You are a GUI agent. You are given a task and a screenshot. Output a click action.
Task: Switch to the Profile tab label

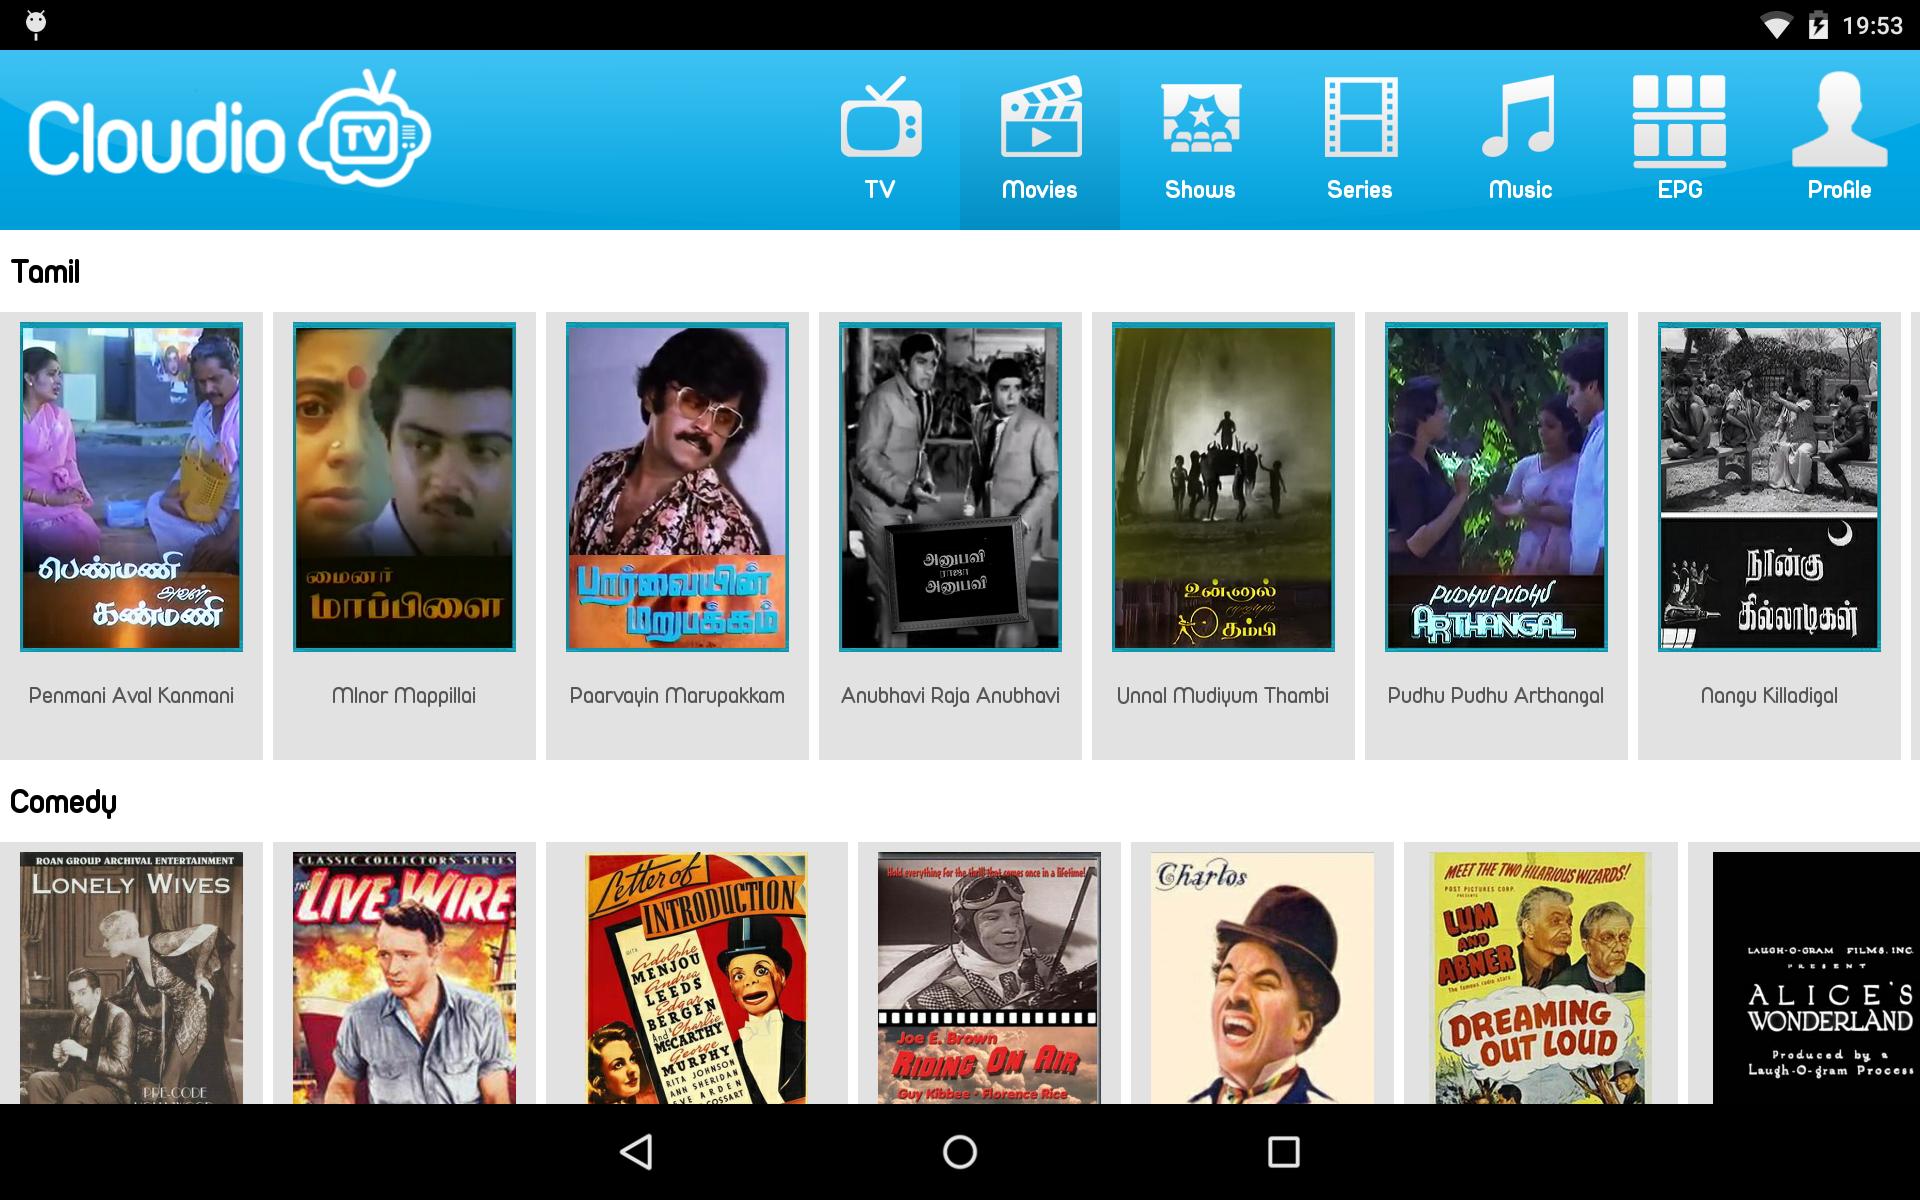click(1839, 190)
